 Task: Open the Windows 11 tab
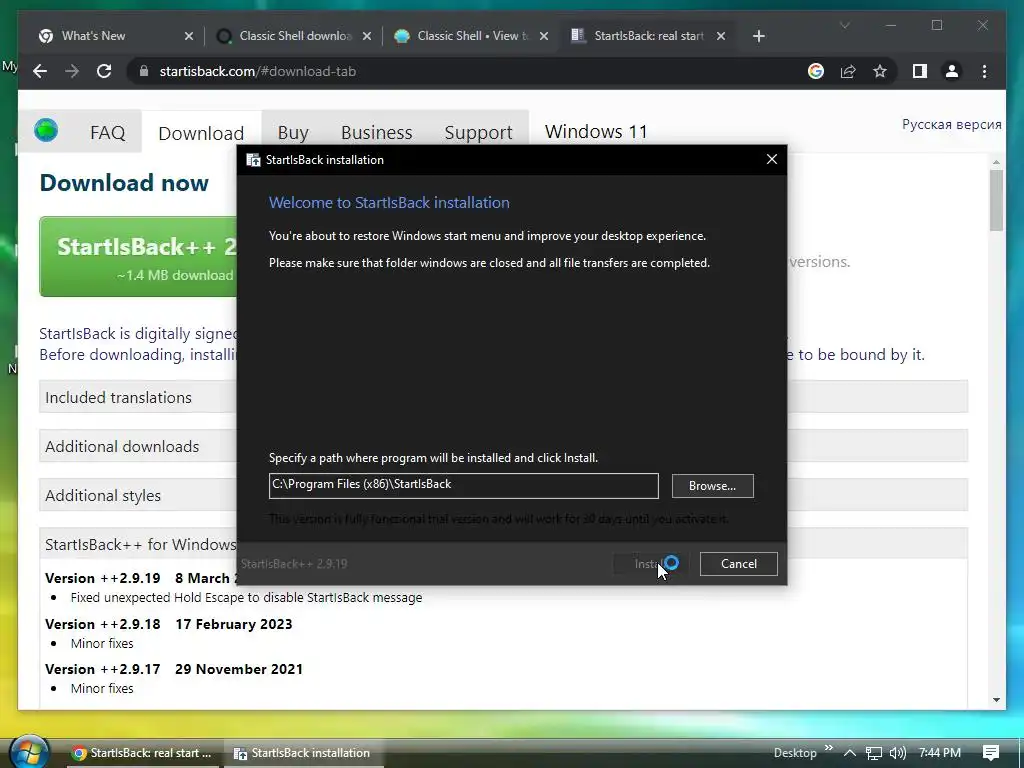coord(596,132)
